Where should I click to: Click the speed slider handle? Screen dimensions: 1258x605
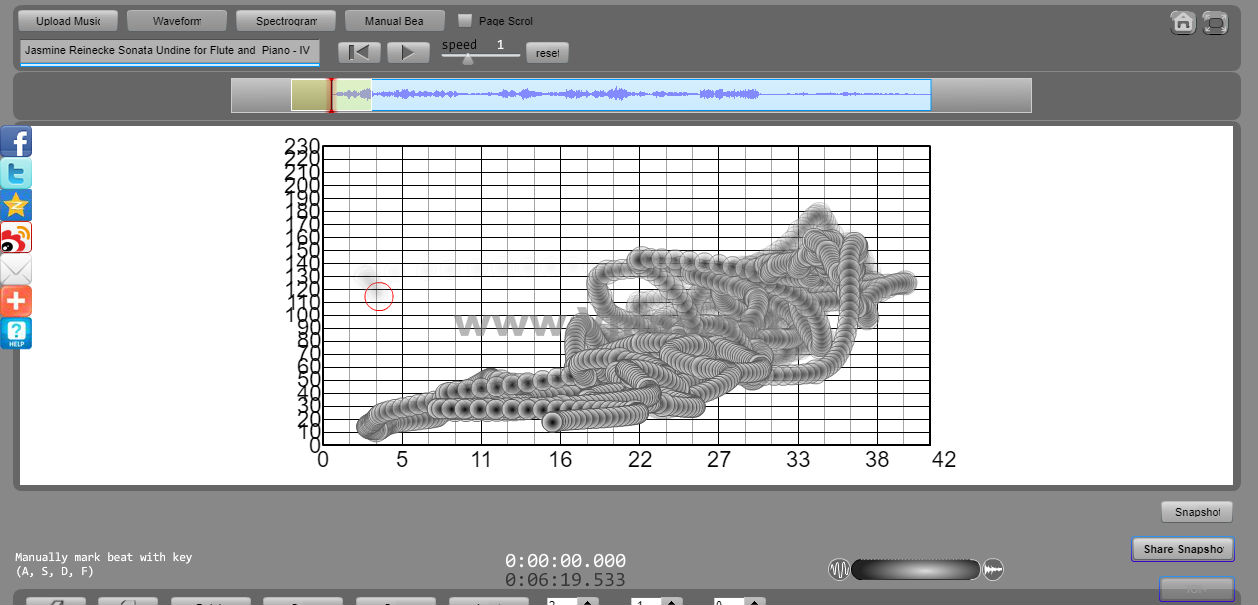(468, 58)
